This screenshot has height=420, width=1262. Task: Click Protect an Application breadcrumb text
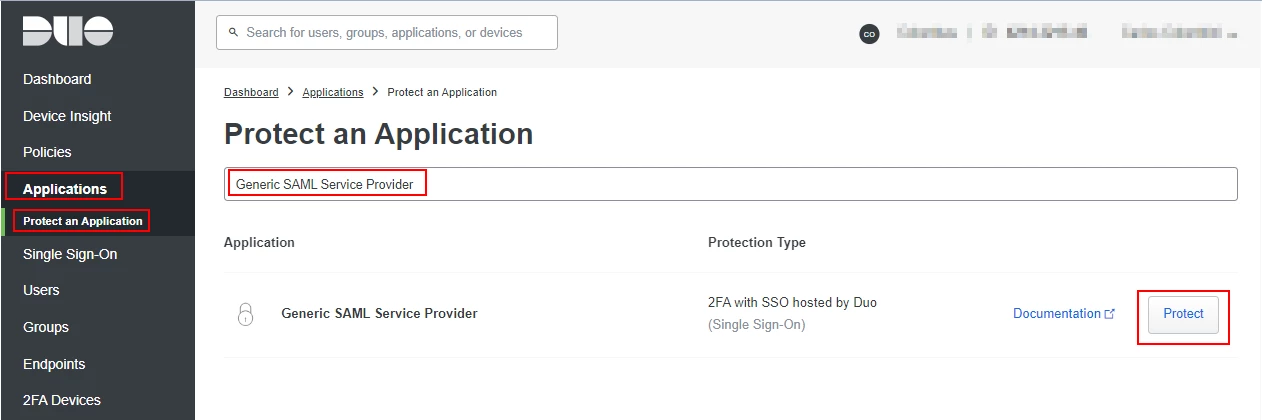[x=442, y=92]
